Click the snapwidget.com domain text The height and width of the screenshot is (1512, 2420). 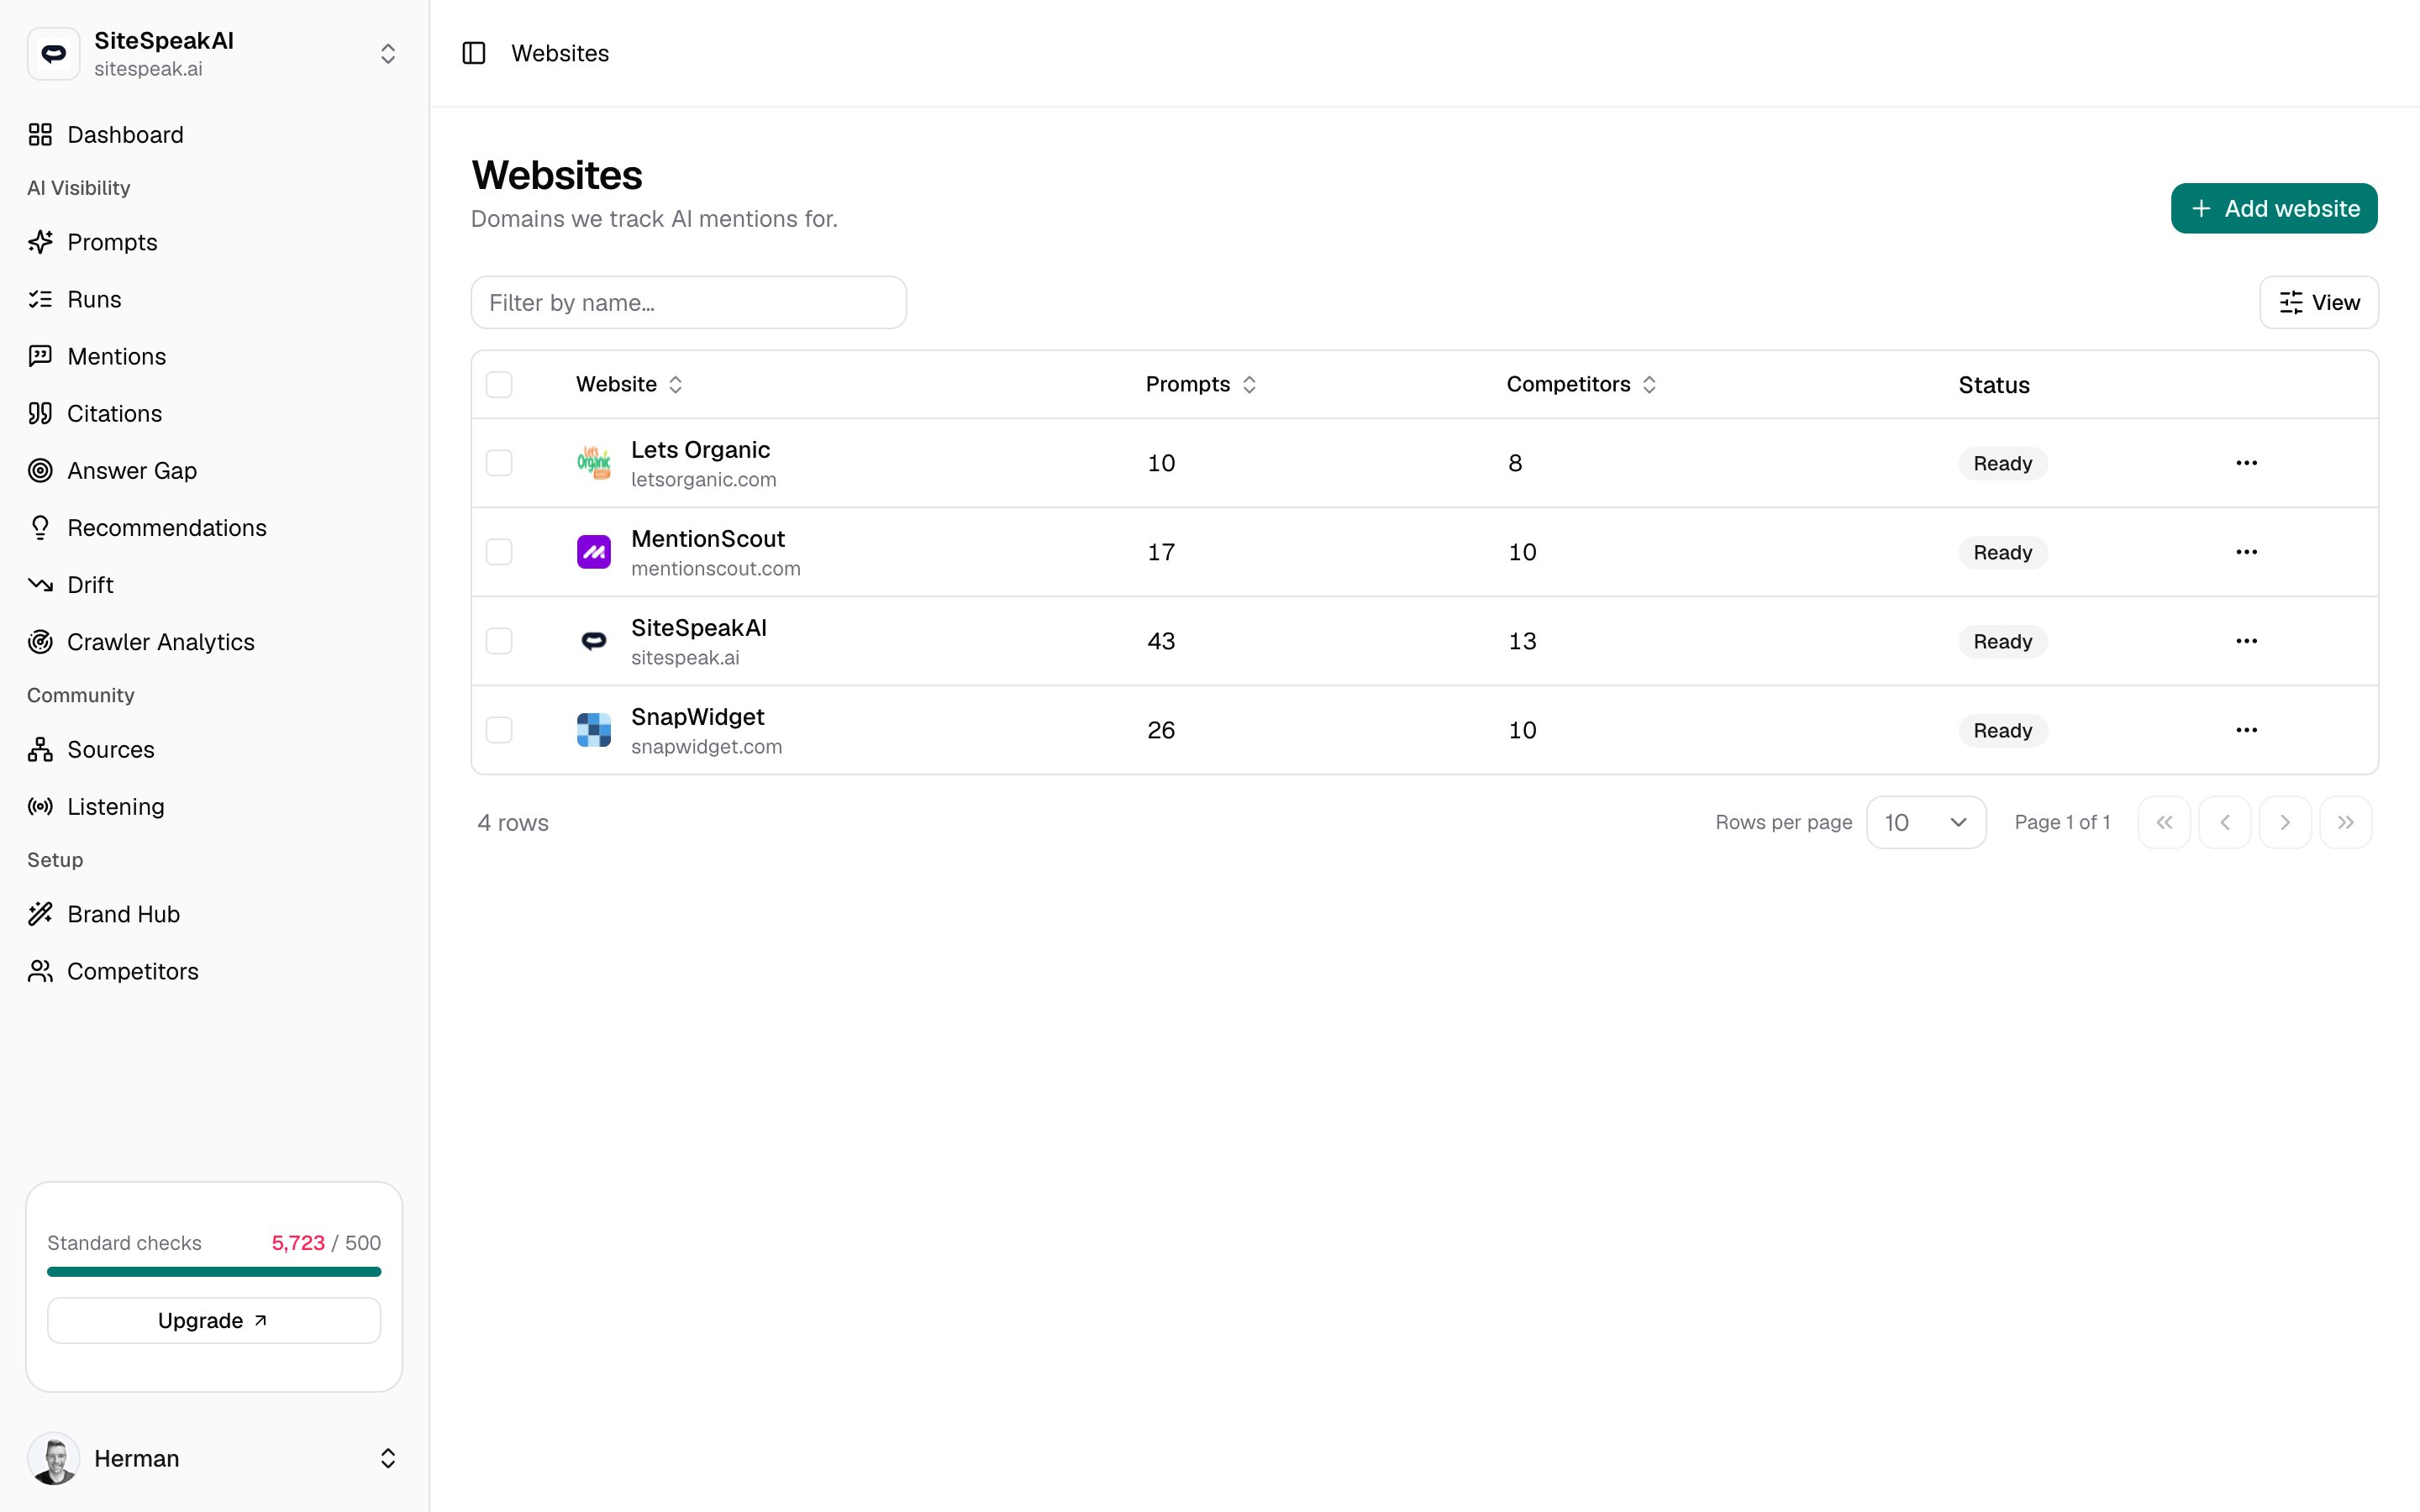[x=706, y=747]
